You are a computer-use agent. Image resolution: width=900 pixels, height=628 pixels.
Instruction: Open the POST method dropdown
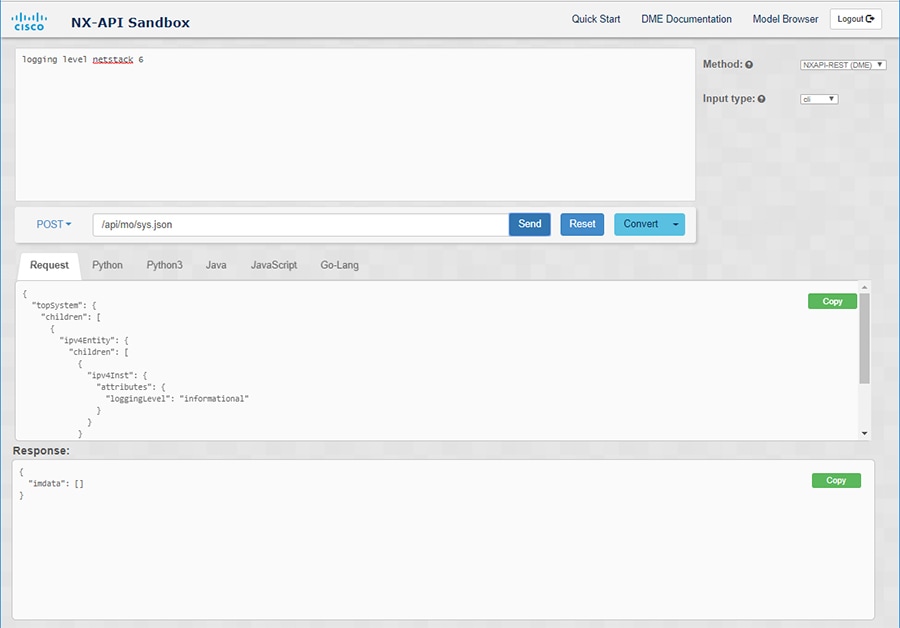pyautogui.click(x=54, y=224)
